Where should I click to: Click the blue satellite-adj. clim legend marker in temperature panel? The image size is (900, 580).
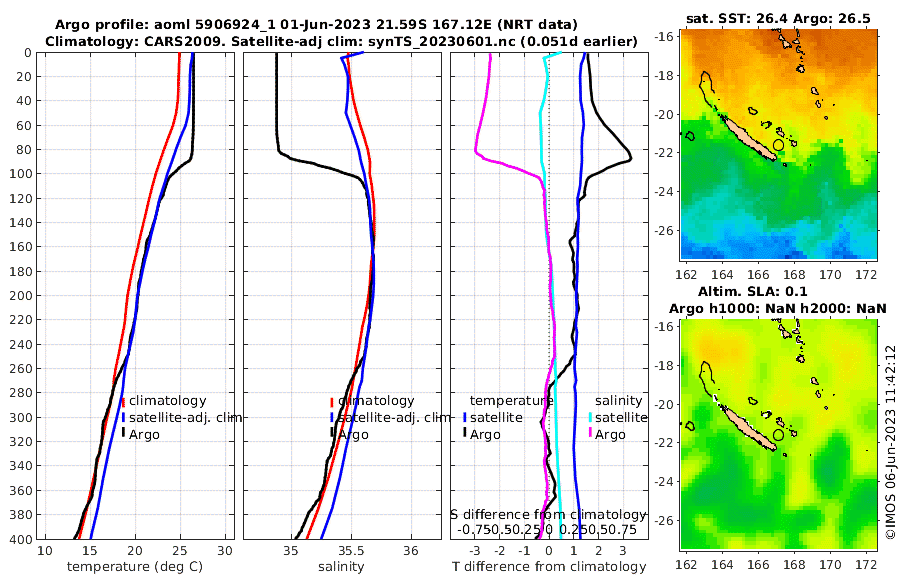click(x=123, y=418)
